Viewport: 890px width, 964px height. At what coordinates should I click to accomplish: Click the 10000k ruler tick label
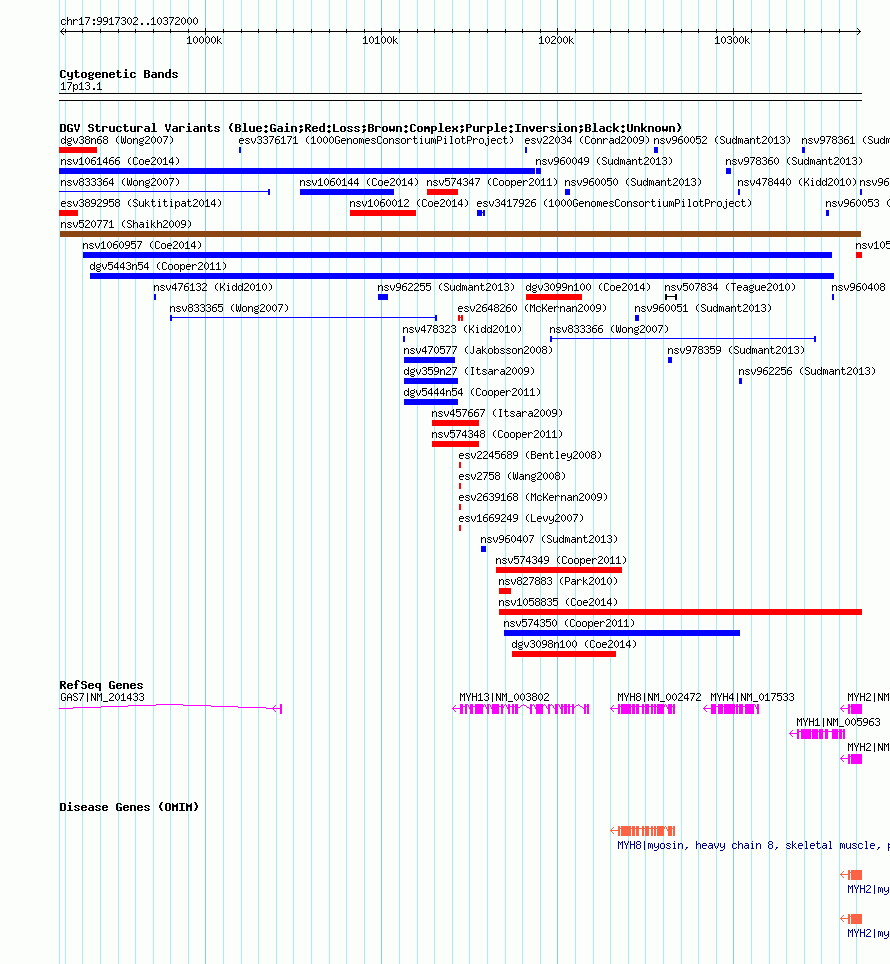tap(204, 40)
